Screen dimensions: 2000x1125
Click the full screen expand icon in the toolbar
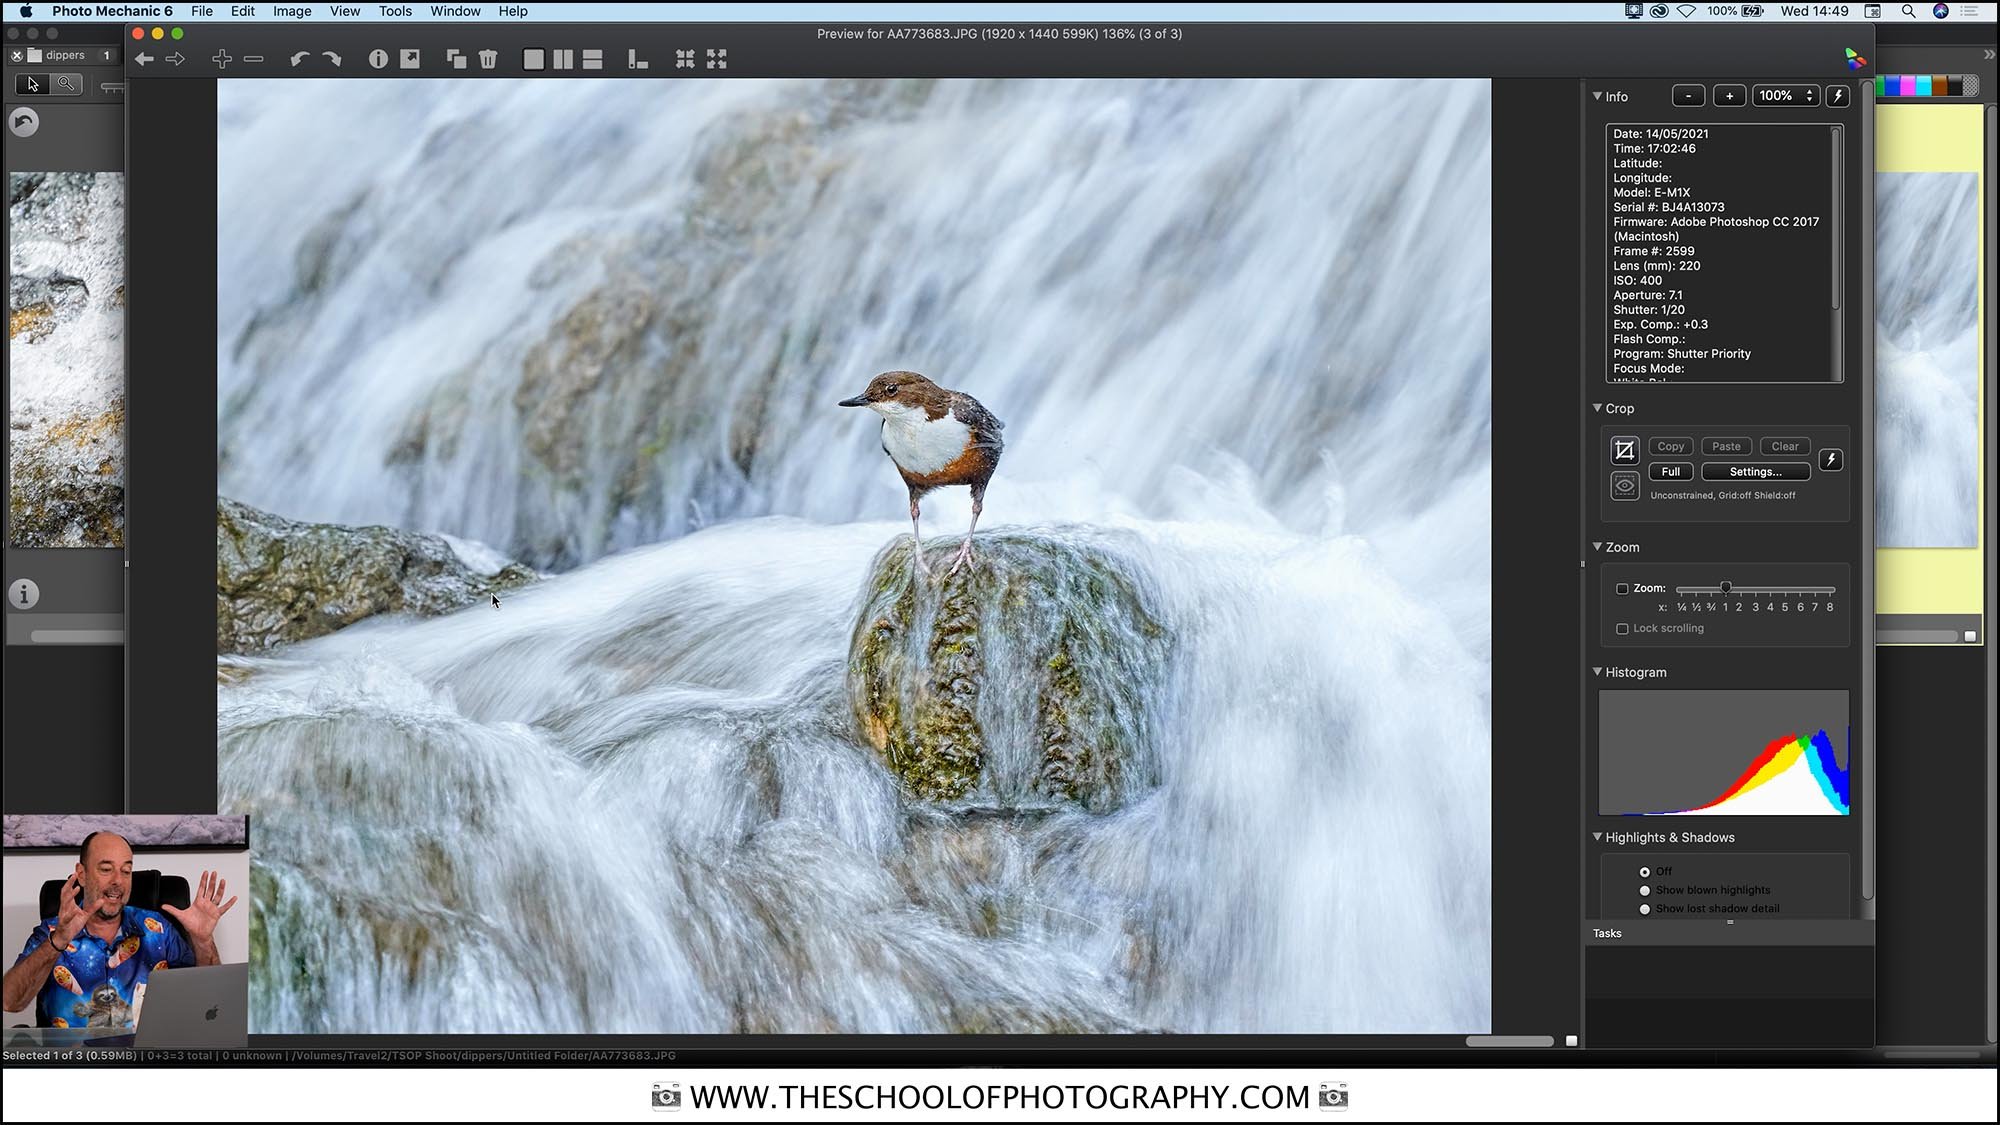pos(717,59)
